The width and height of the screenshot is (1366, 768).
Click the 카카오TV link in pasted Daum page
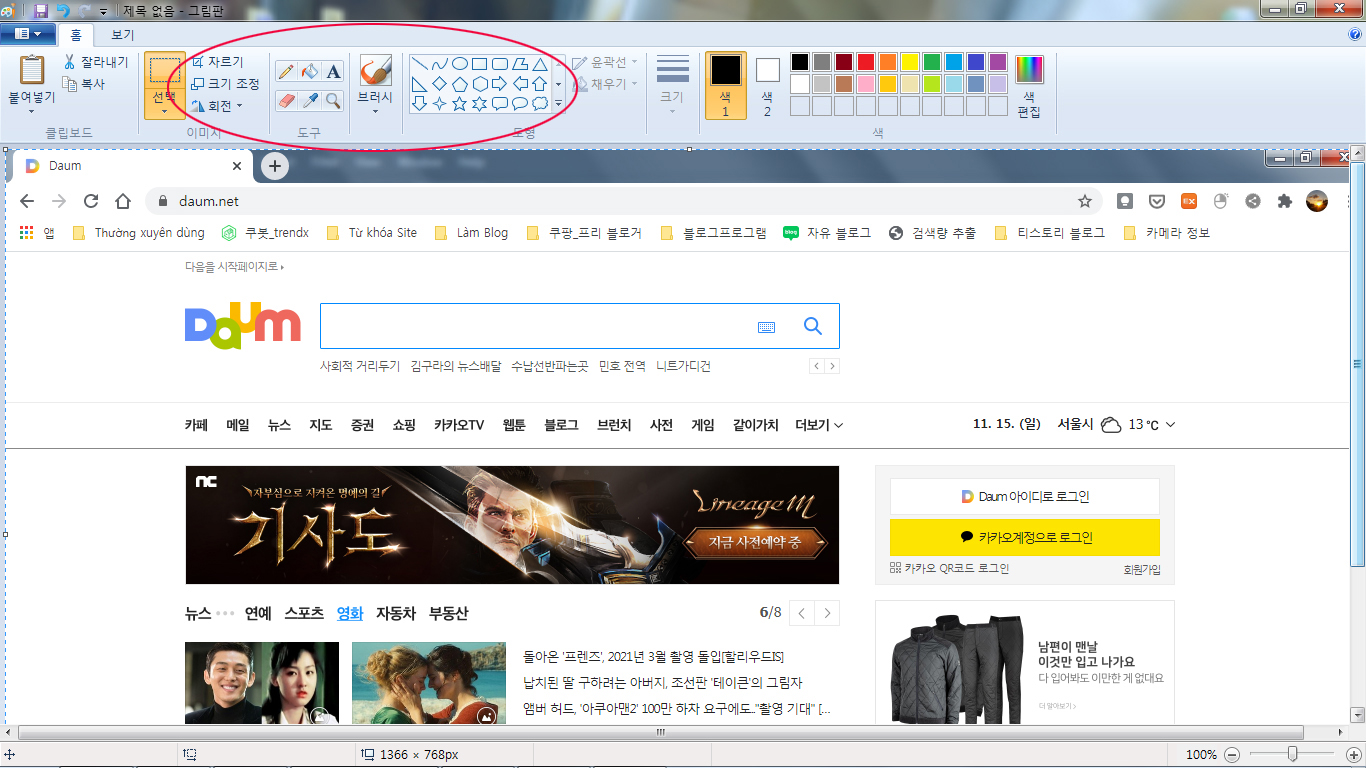click(x=459, y=425)
